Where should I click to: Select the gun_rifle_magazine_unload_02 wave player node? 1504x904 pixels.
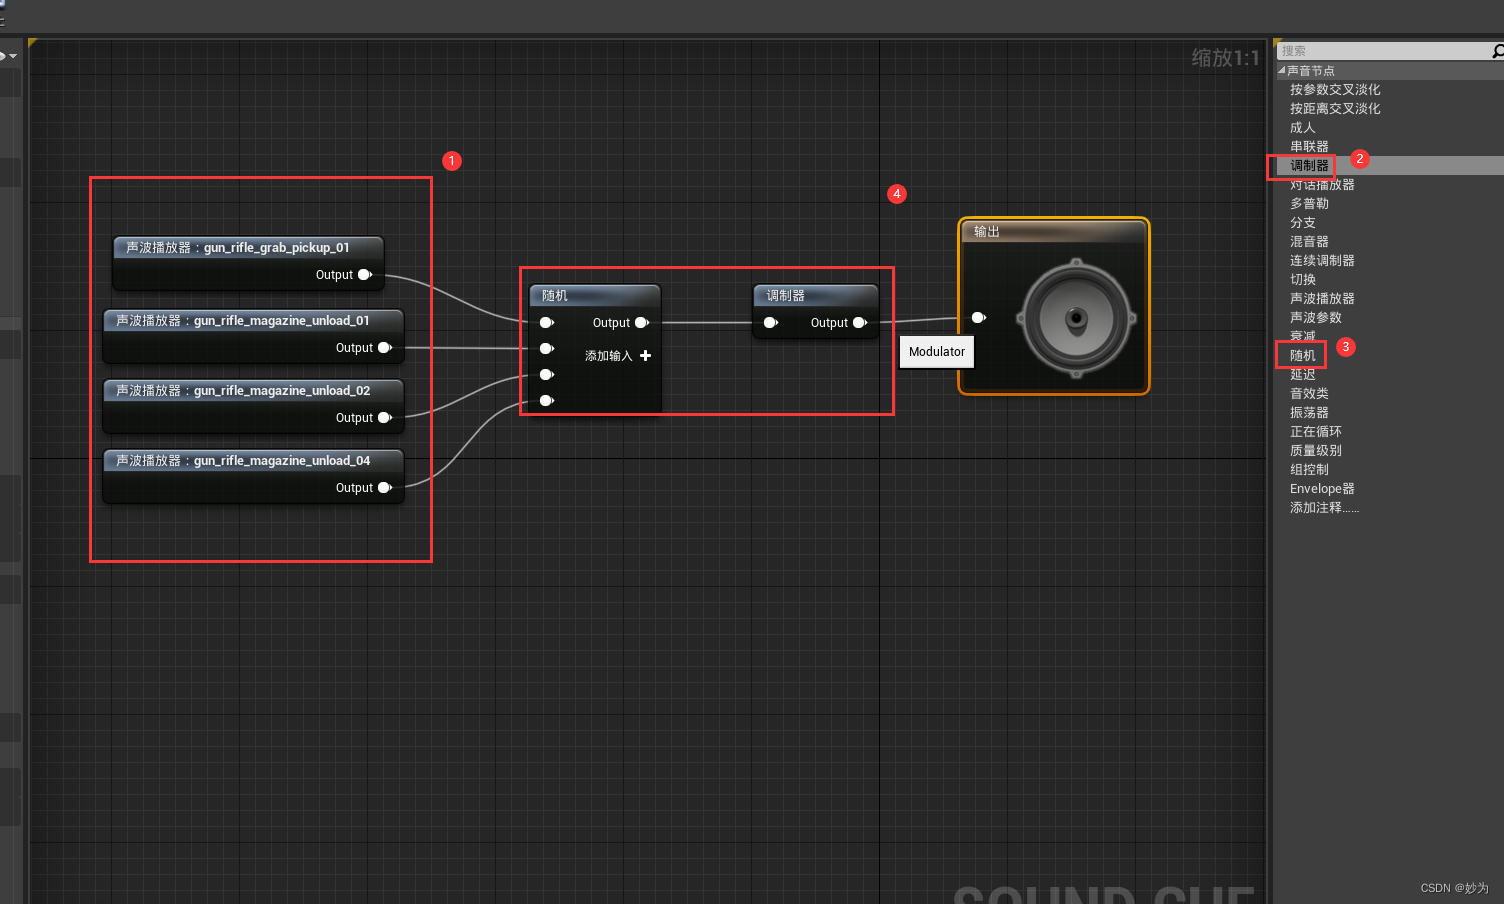point(254,405)
